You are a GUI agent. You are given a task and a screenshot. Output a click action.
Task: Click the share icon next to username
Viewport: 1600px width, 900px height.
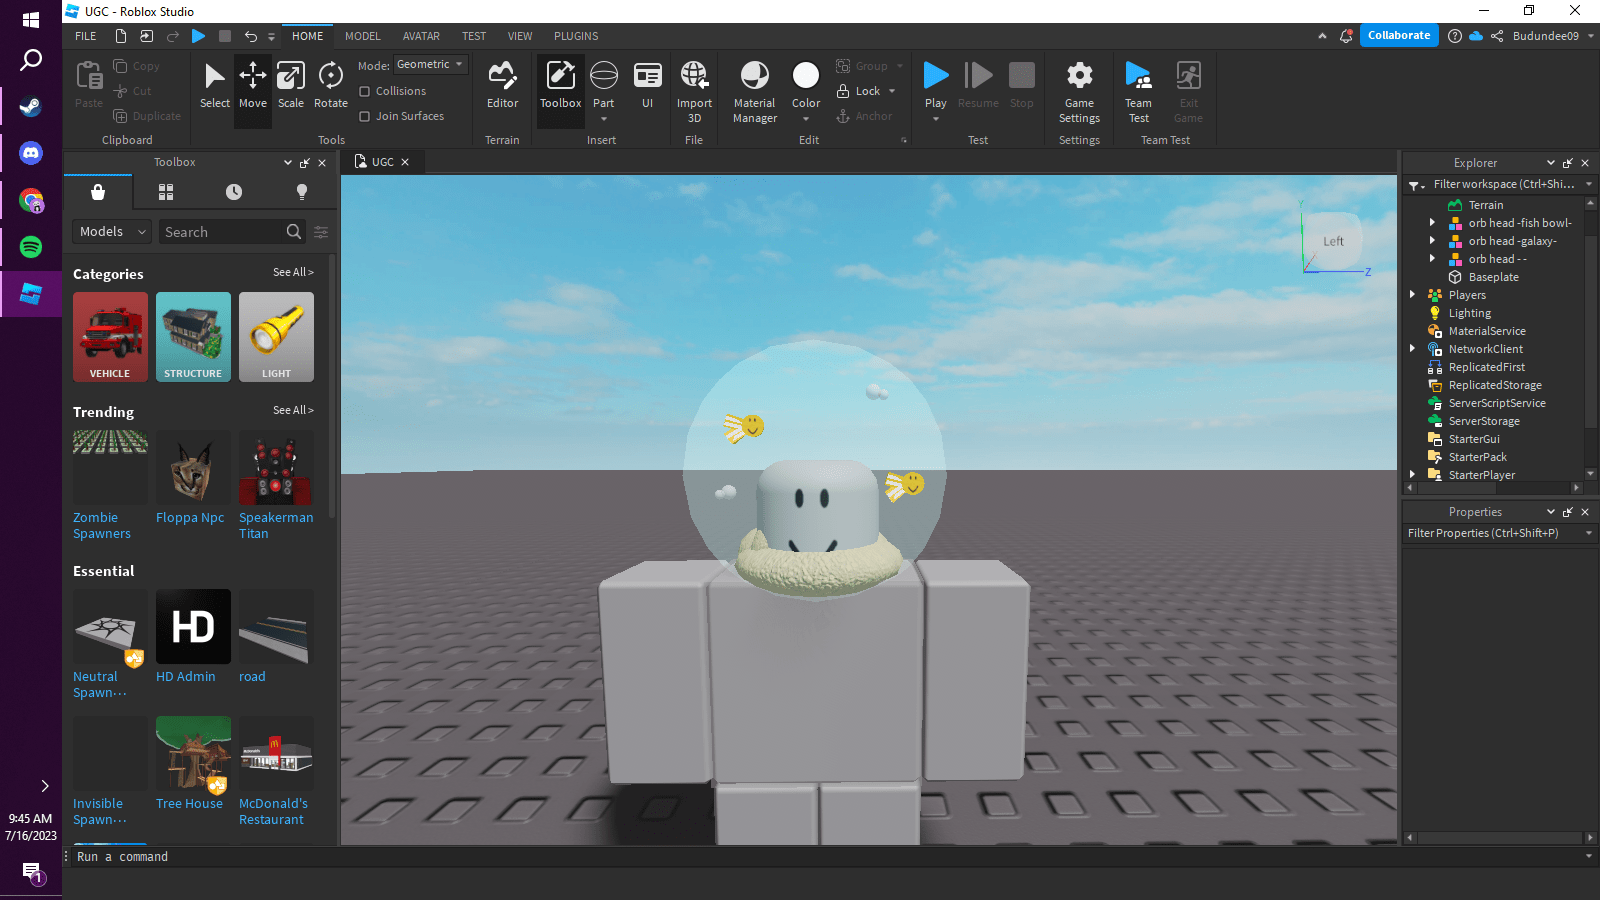[1497, 36]
